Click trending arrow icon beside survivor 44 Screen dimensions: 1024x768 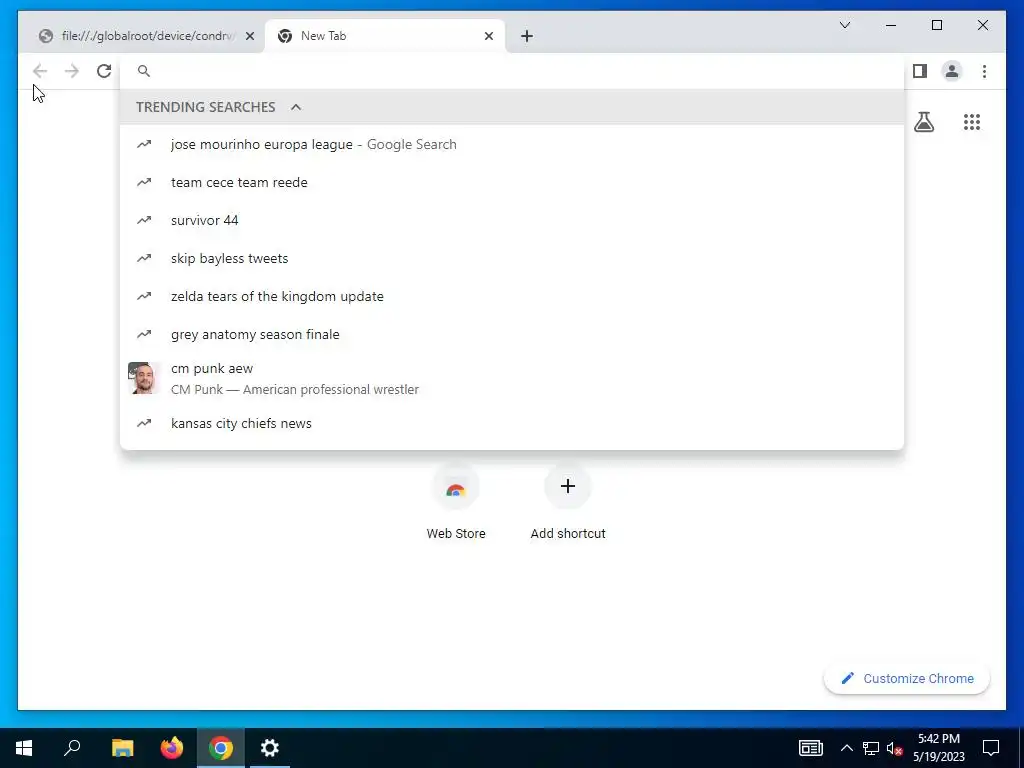point(144,220)
